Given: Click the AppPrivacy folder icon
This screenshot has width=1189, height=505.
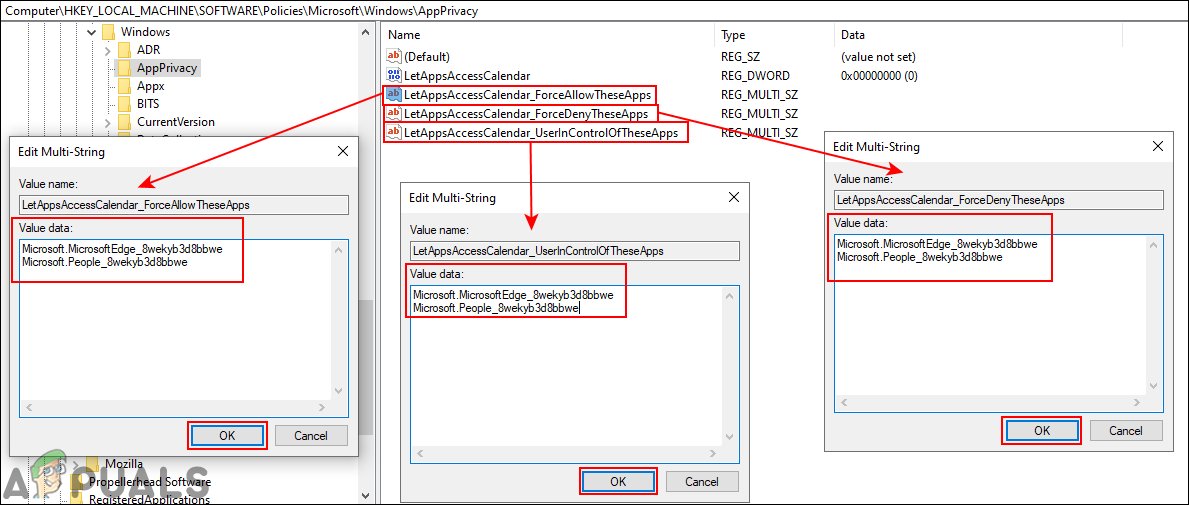Looking at the screenshot, I should 124,68.
